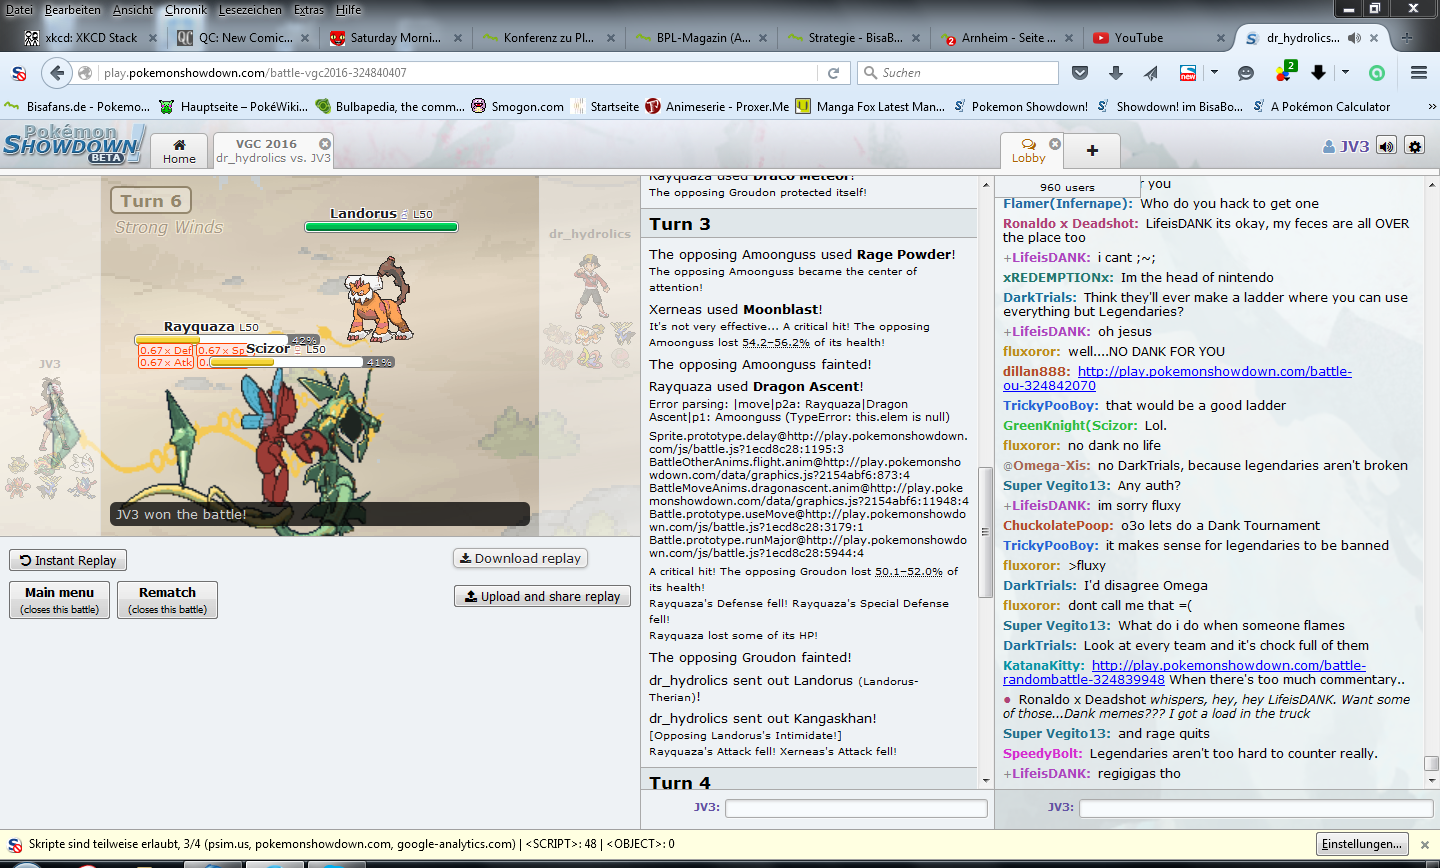
Task: Expand dropdown next to the red 'new' icon
Action: [1214, 73]
